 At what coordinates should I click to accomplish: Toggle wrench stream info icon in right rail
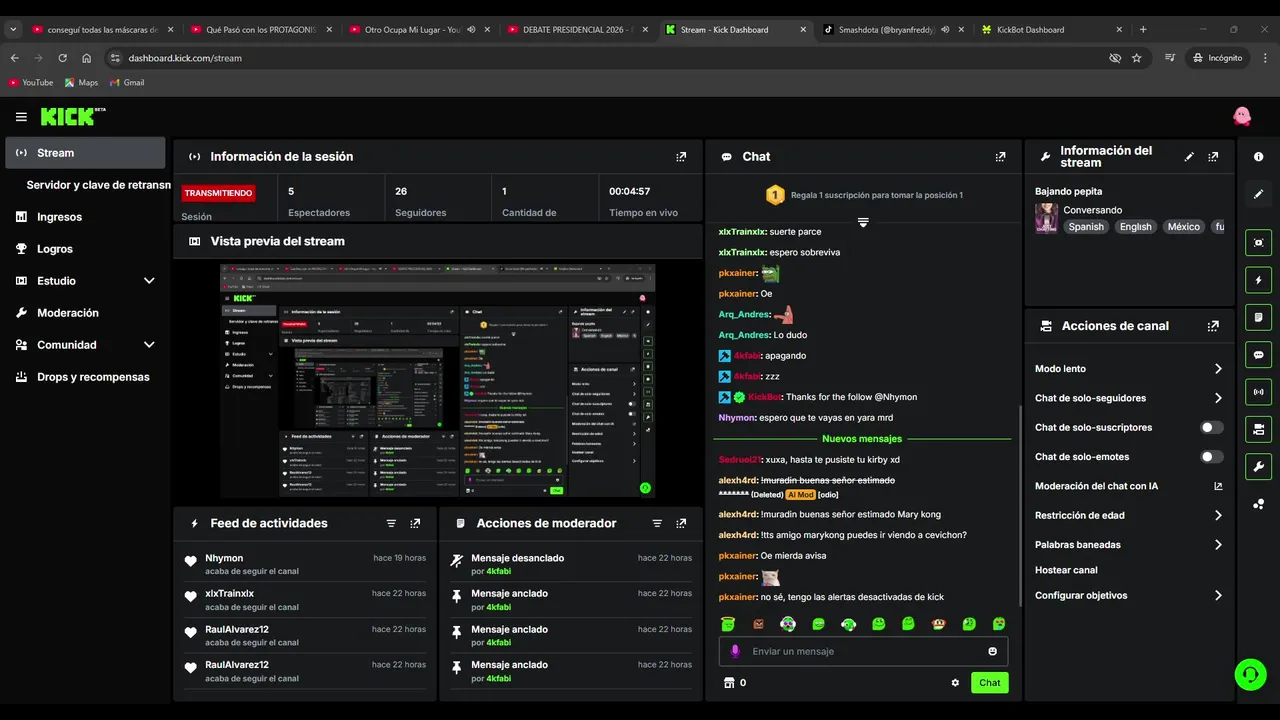tap(1258, 466)
